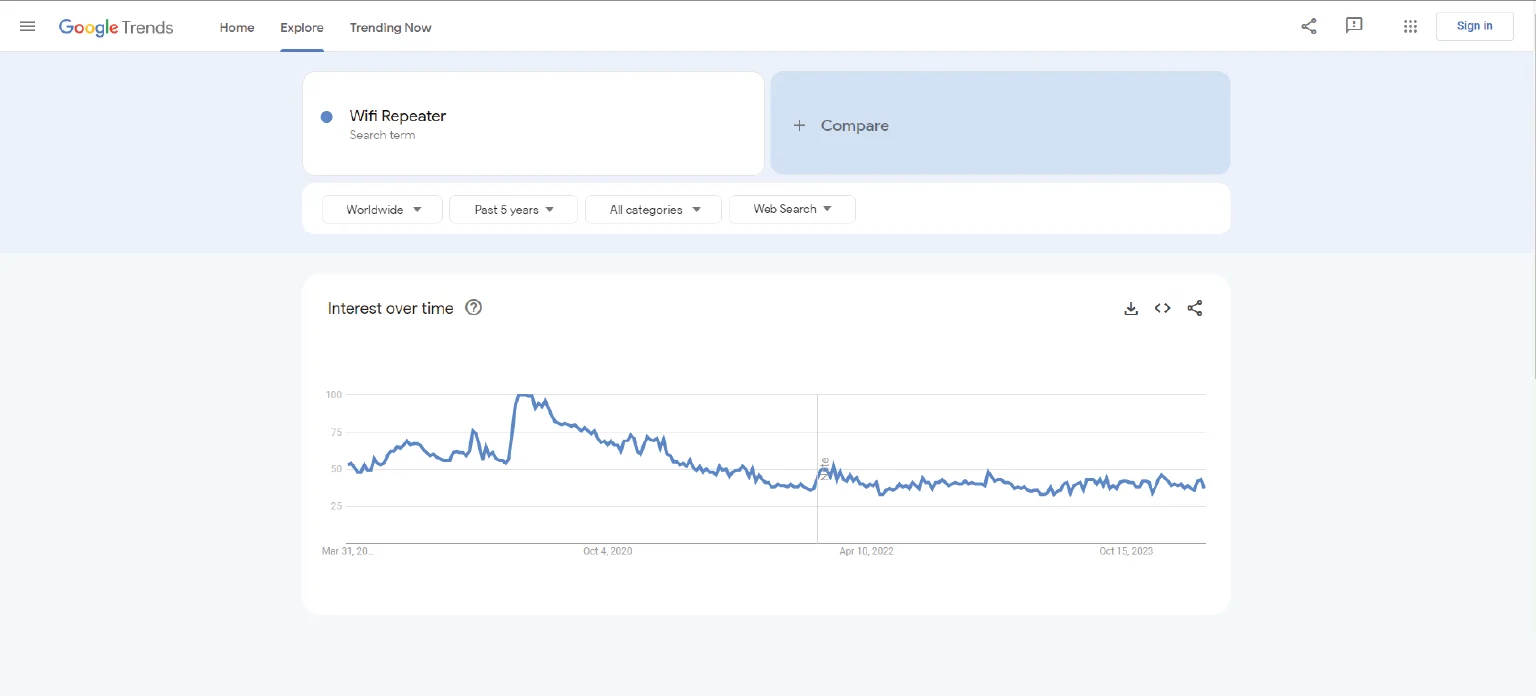Open the Past 5 years dropdown
Viewport: 1536px width, 696px height.
click(513, 210)
